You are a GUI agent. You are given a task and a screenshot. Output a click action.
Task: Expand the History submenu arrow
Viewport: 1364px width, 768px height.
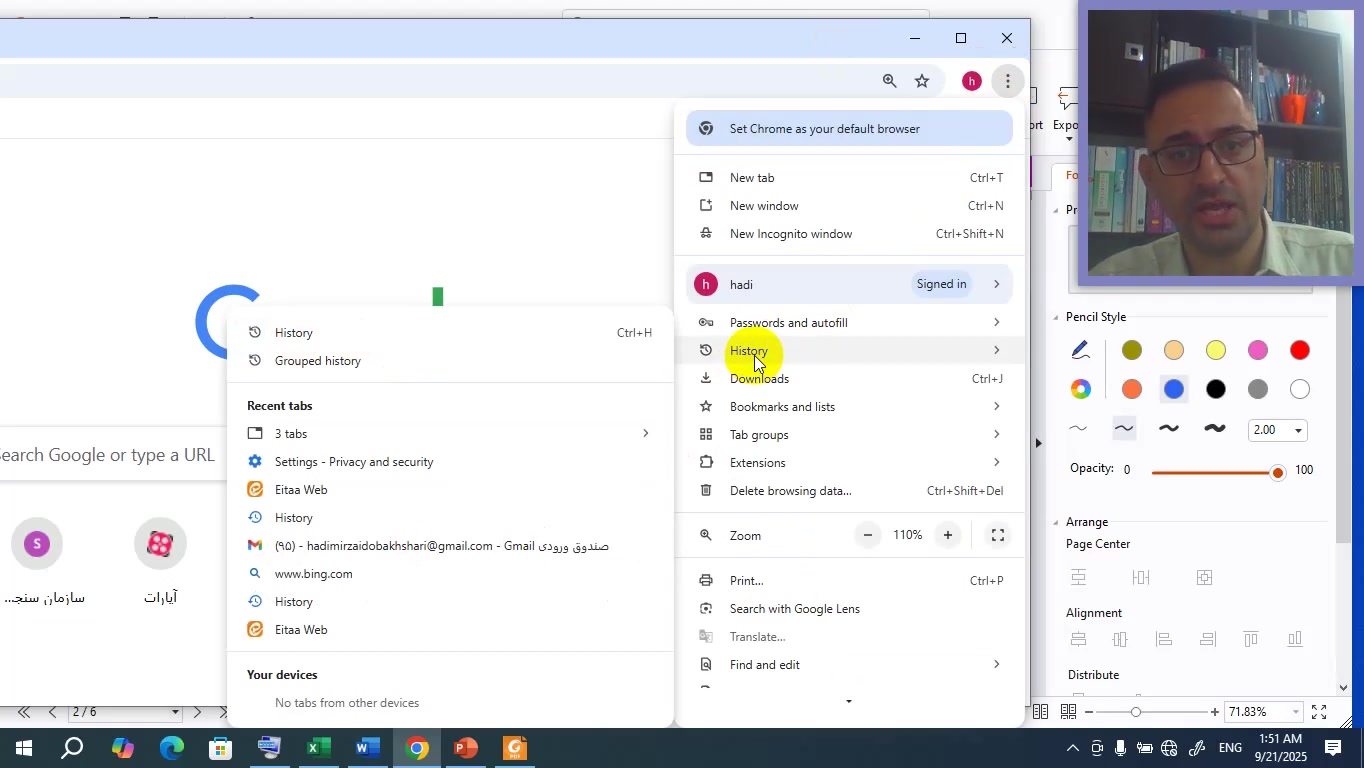tap(996, 350)
